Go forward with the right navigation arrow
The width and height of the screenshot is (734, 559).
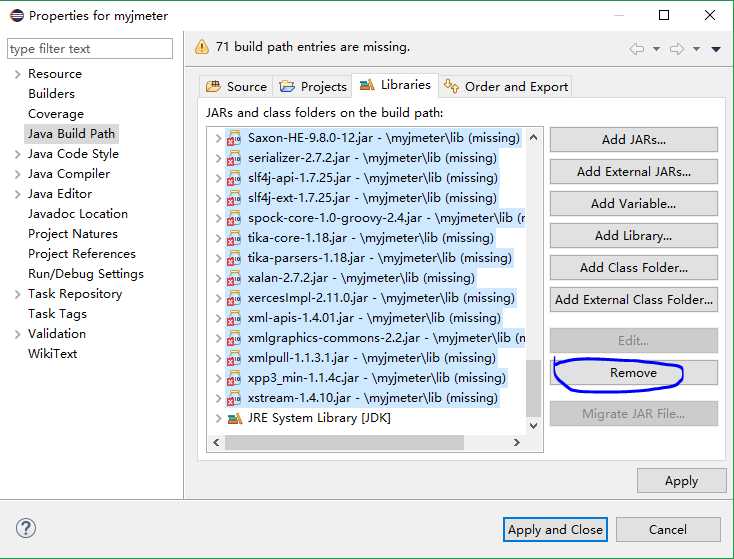pos(677,49)
